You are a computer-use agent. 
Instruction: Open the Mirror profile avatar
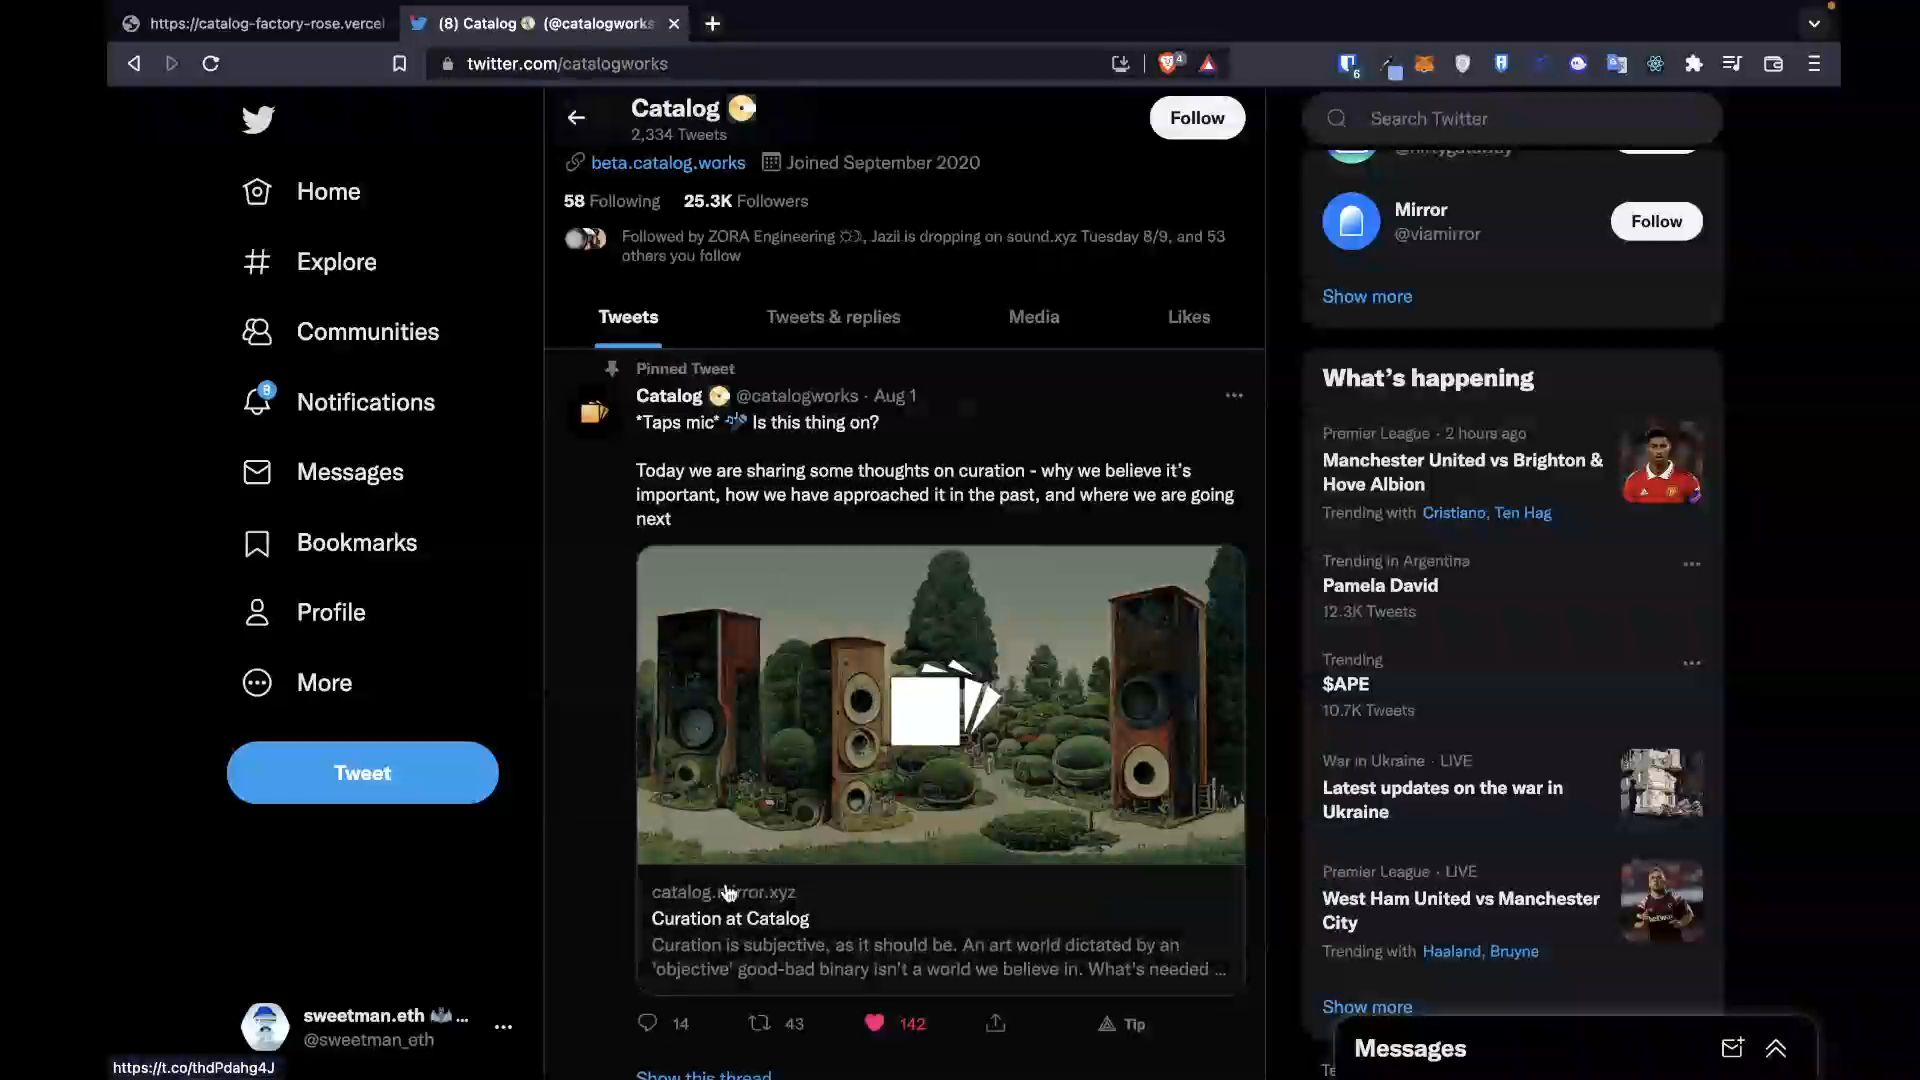1351,222
